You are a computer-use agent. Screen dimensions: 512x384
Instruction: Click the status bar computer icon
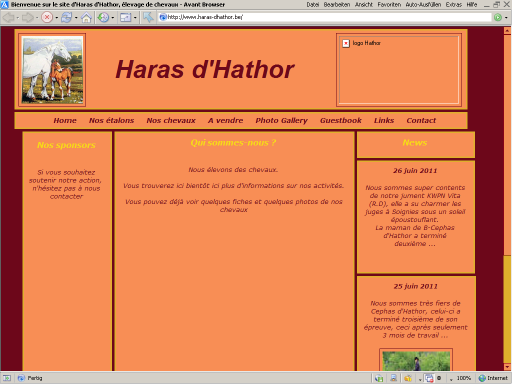(394, 378)
